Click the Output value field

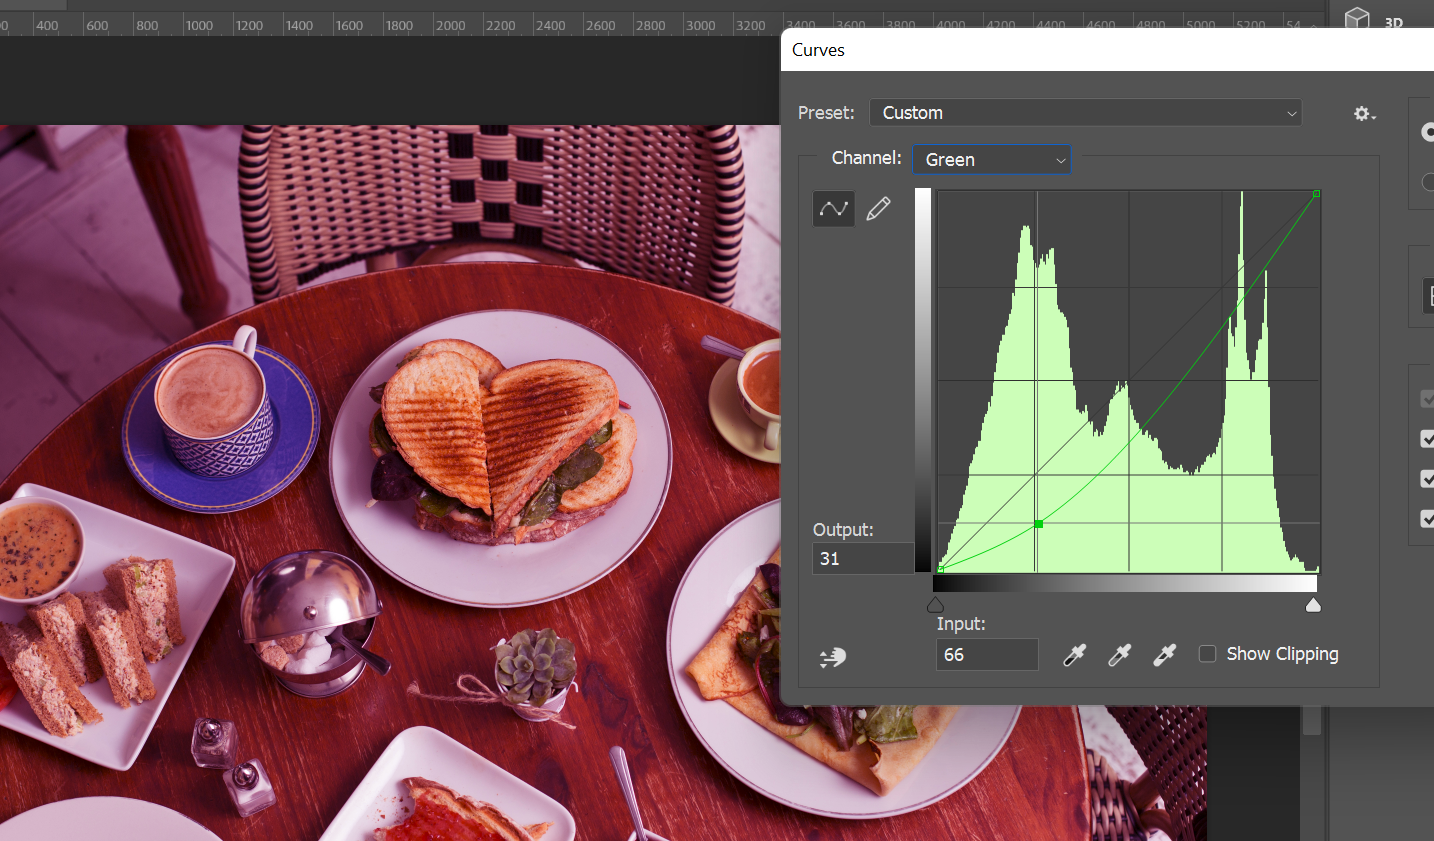(x=862, y=559)
